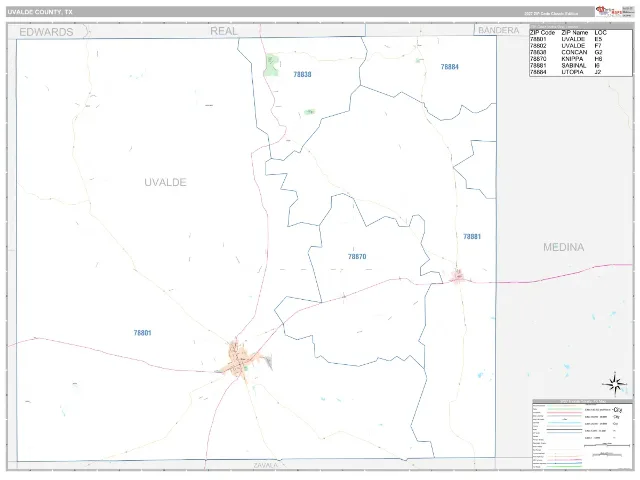
Task: Click the 'LOC' column header in the table
Action: pos(600,33)
